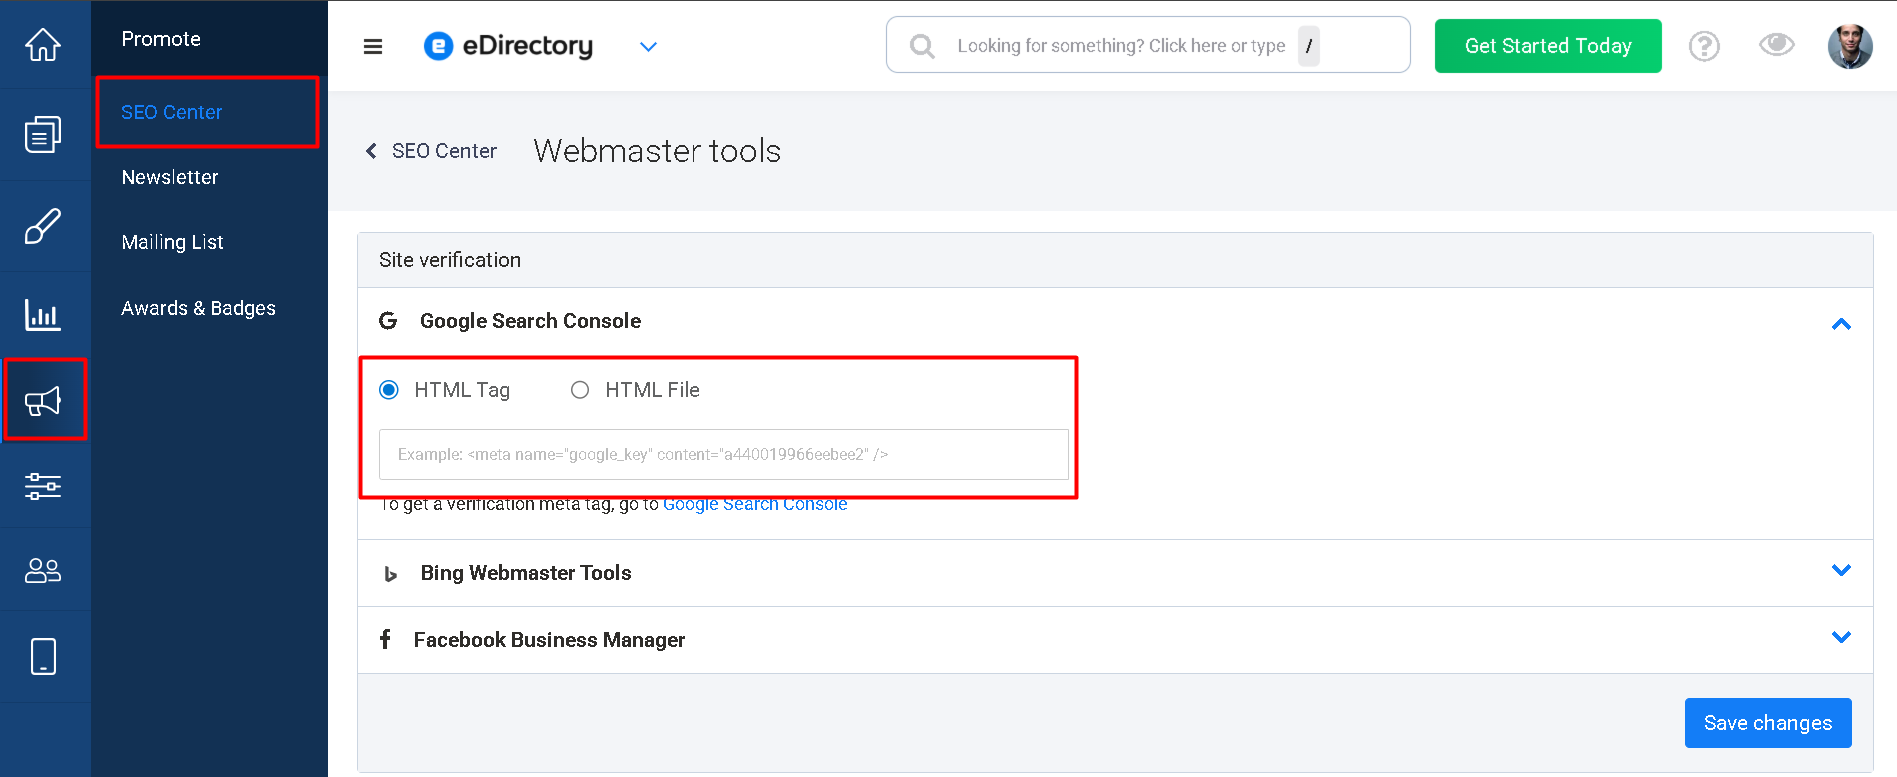Open the Content pages icon in sidebar
The image size is (1897, 777).
click(43, 134)
